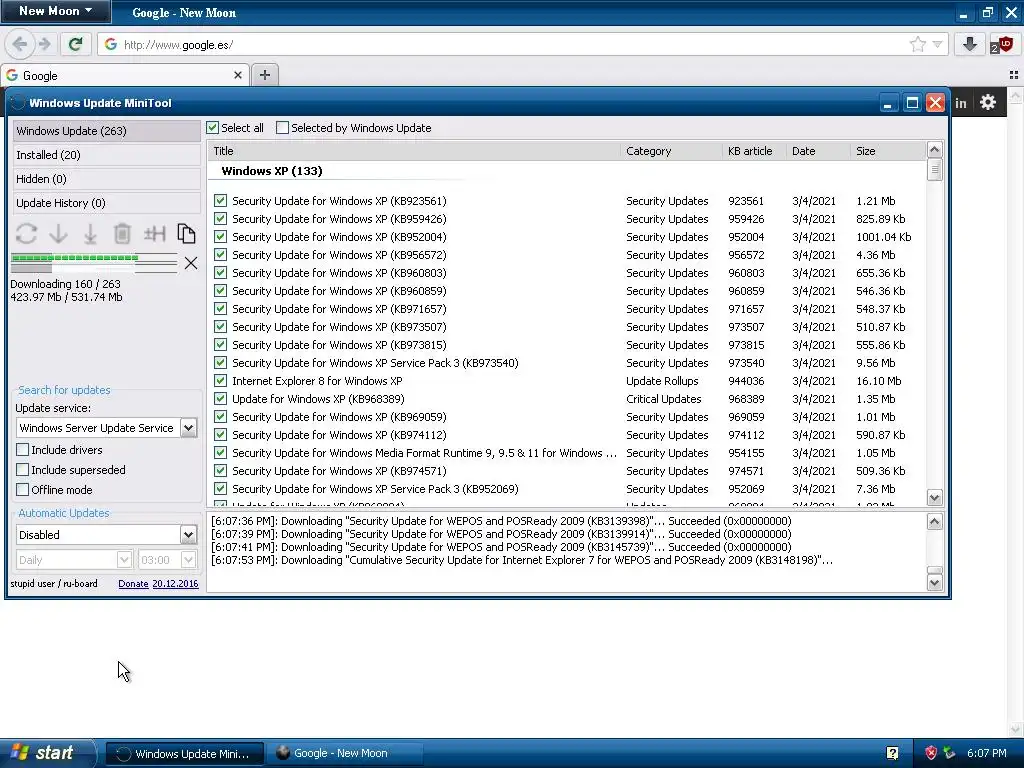Open the 03:00 time dropdown
1024x768 pixels.
tap(188, 560)
